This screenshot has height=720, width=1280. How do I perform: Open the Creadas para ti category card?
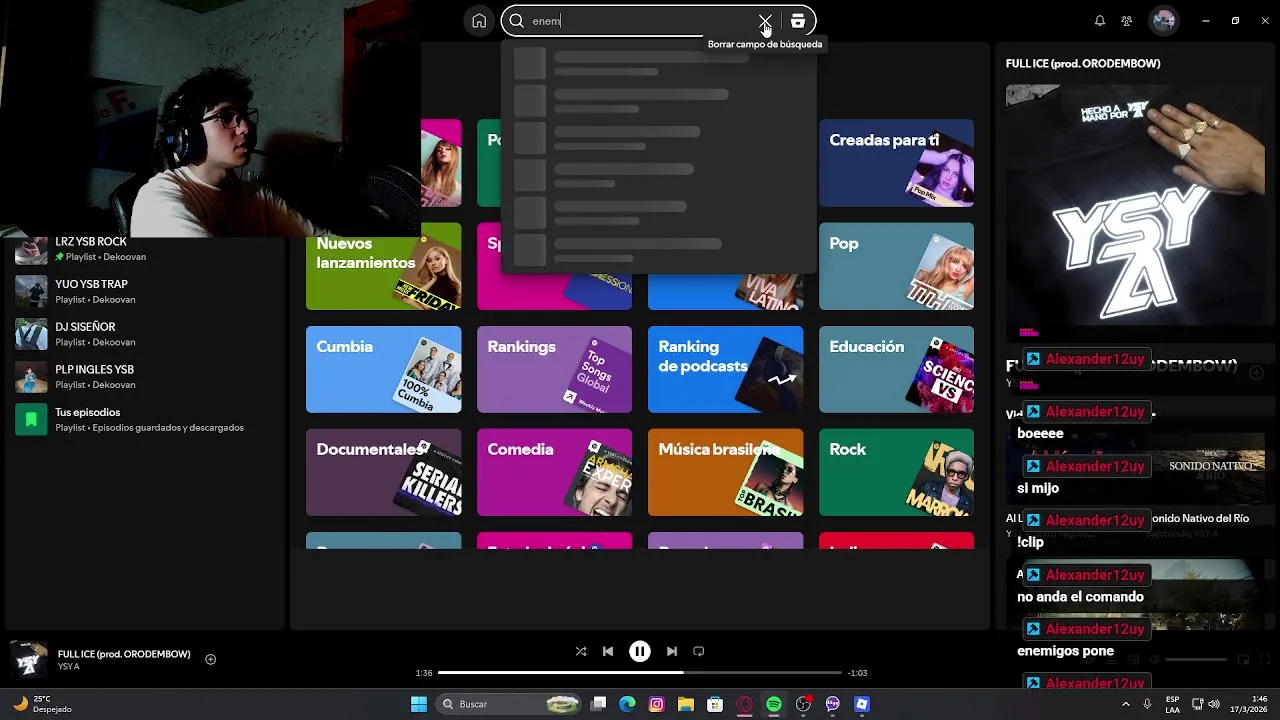click(x=896, y=163)
